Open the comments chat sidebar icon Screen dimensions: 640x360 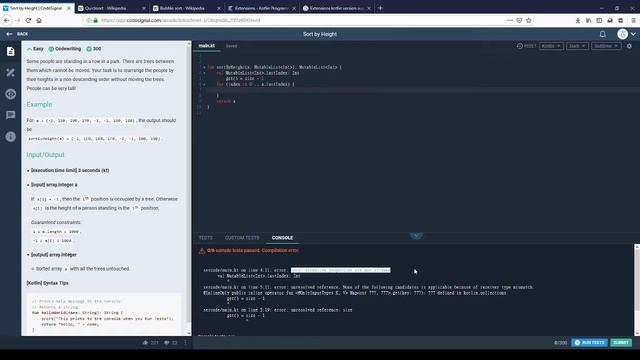point(11,115)
